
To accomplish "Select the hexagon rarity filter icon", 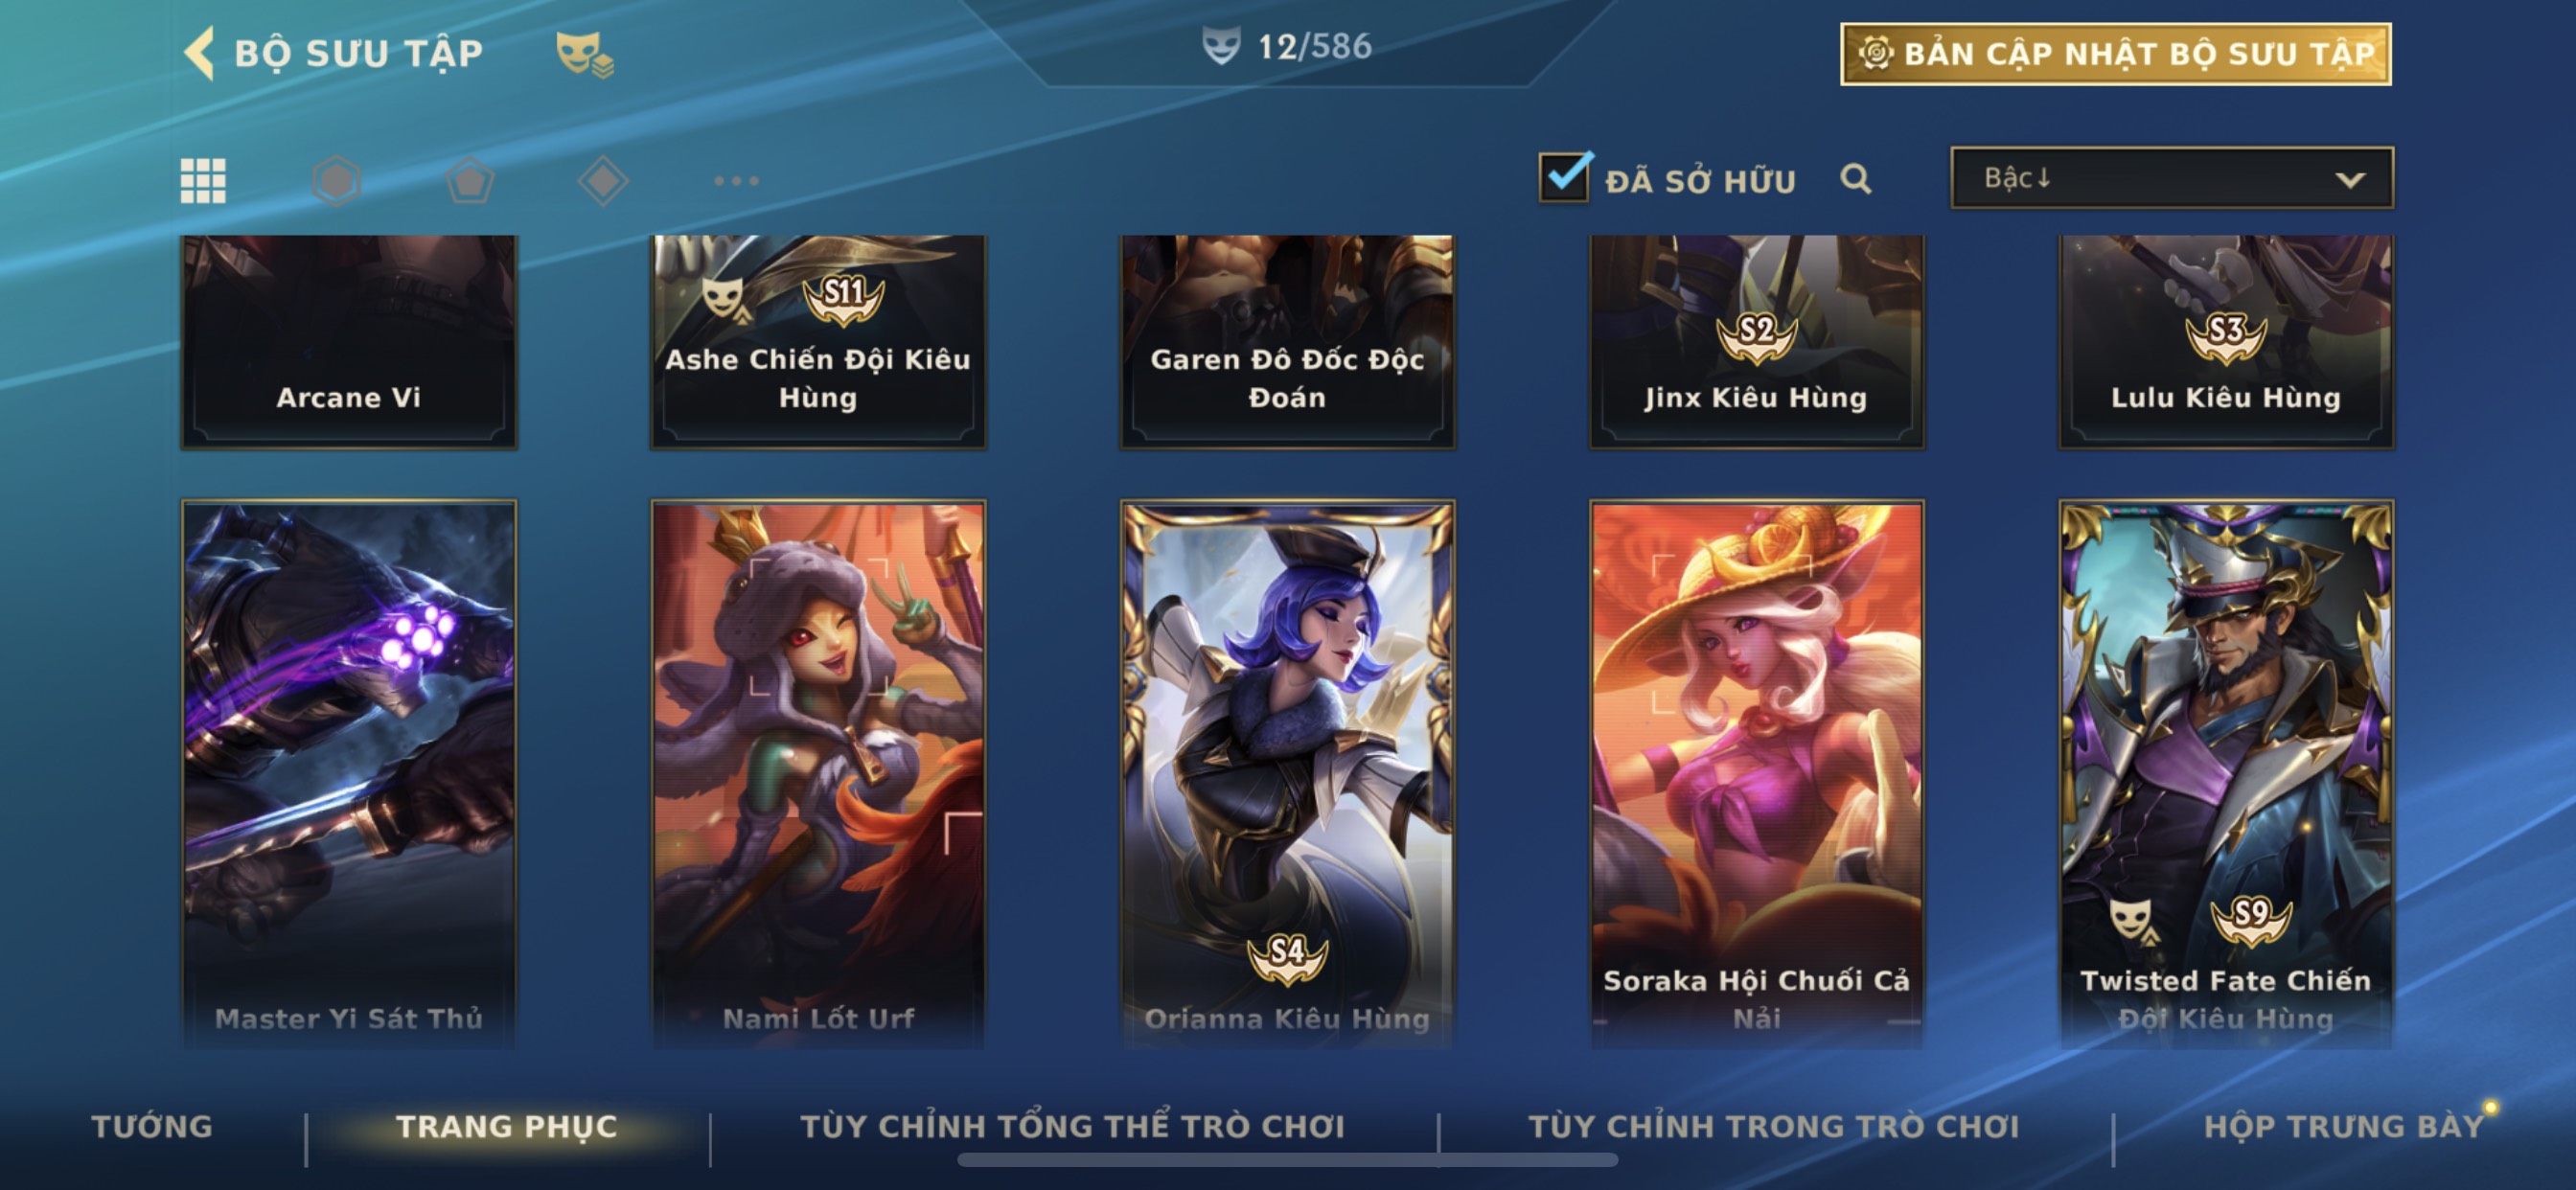I will tap(336, 181).
